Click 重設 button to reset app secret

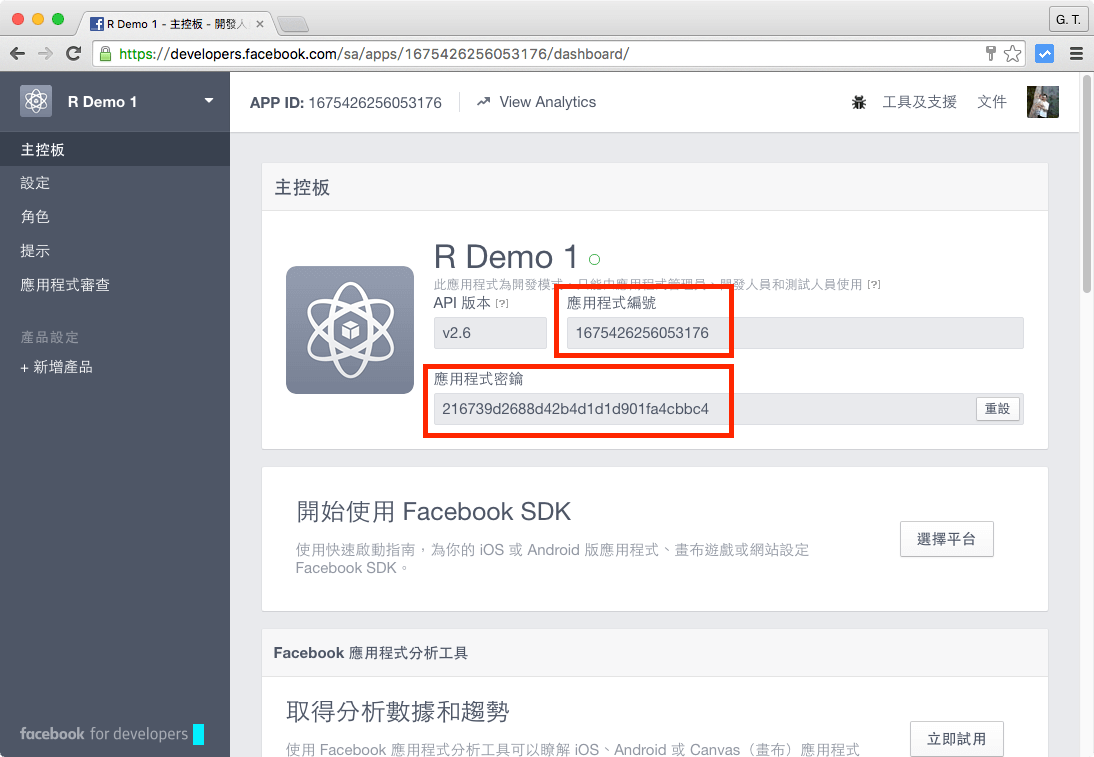[997, 409]
